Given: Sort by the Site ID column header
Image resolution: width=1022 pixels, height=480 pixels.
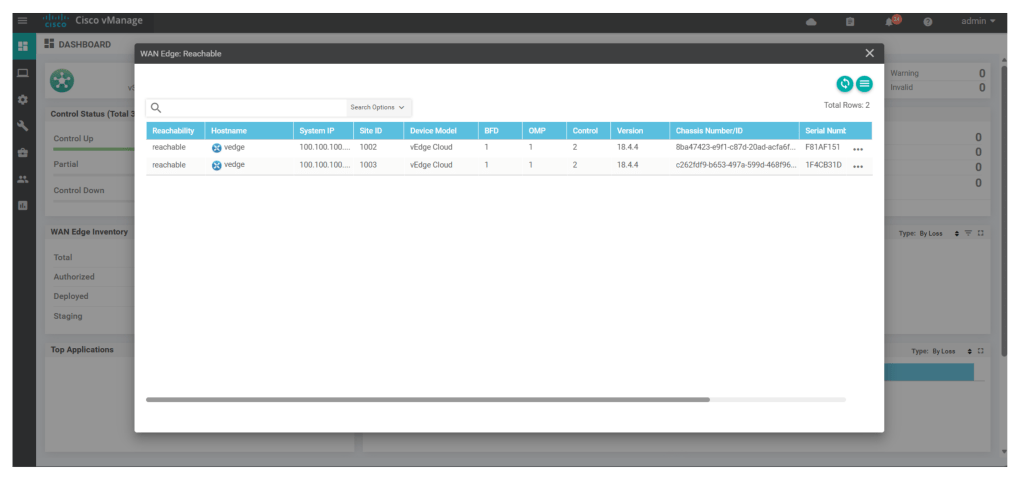Looking at the screenshot, I should [371, 131].
